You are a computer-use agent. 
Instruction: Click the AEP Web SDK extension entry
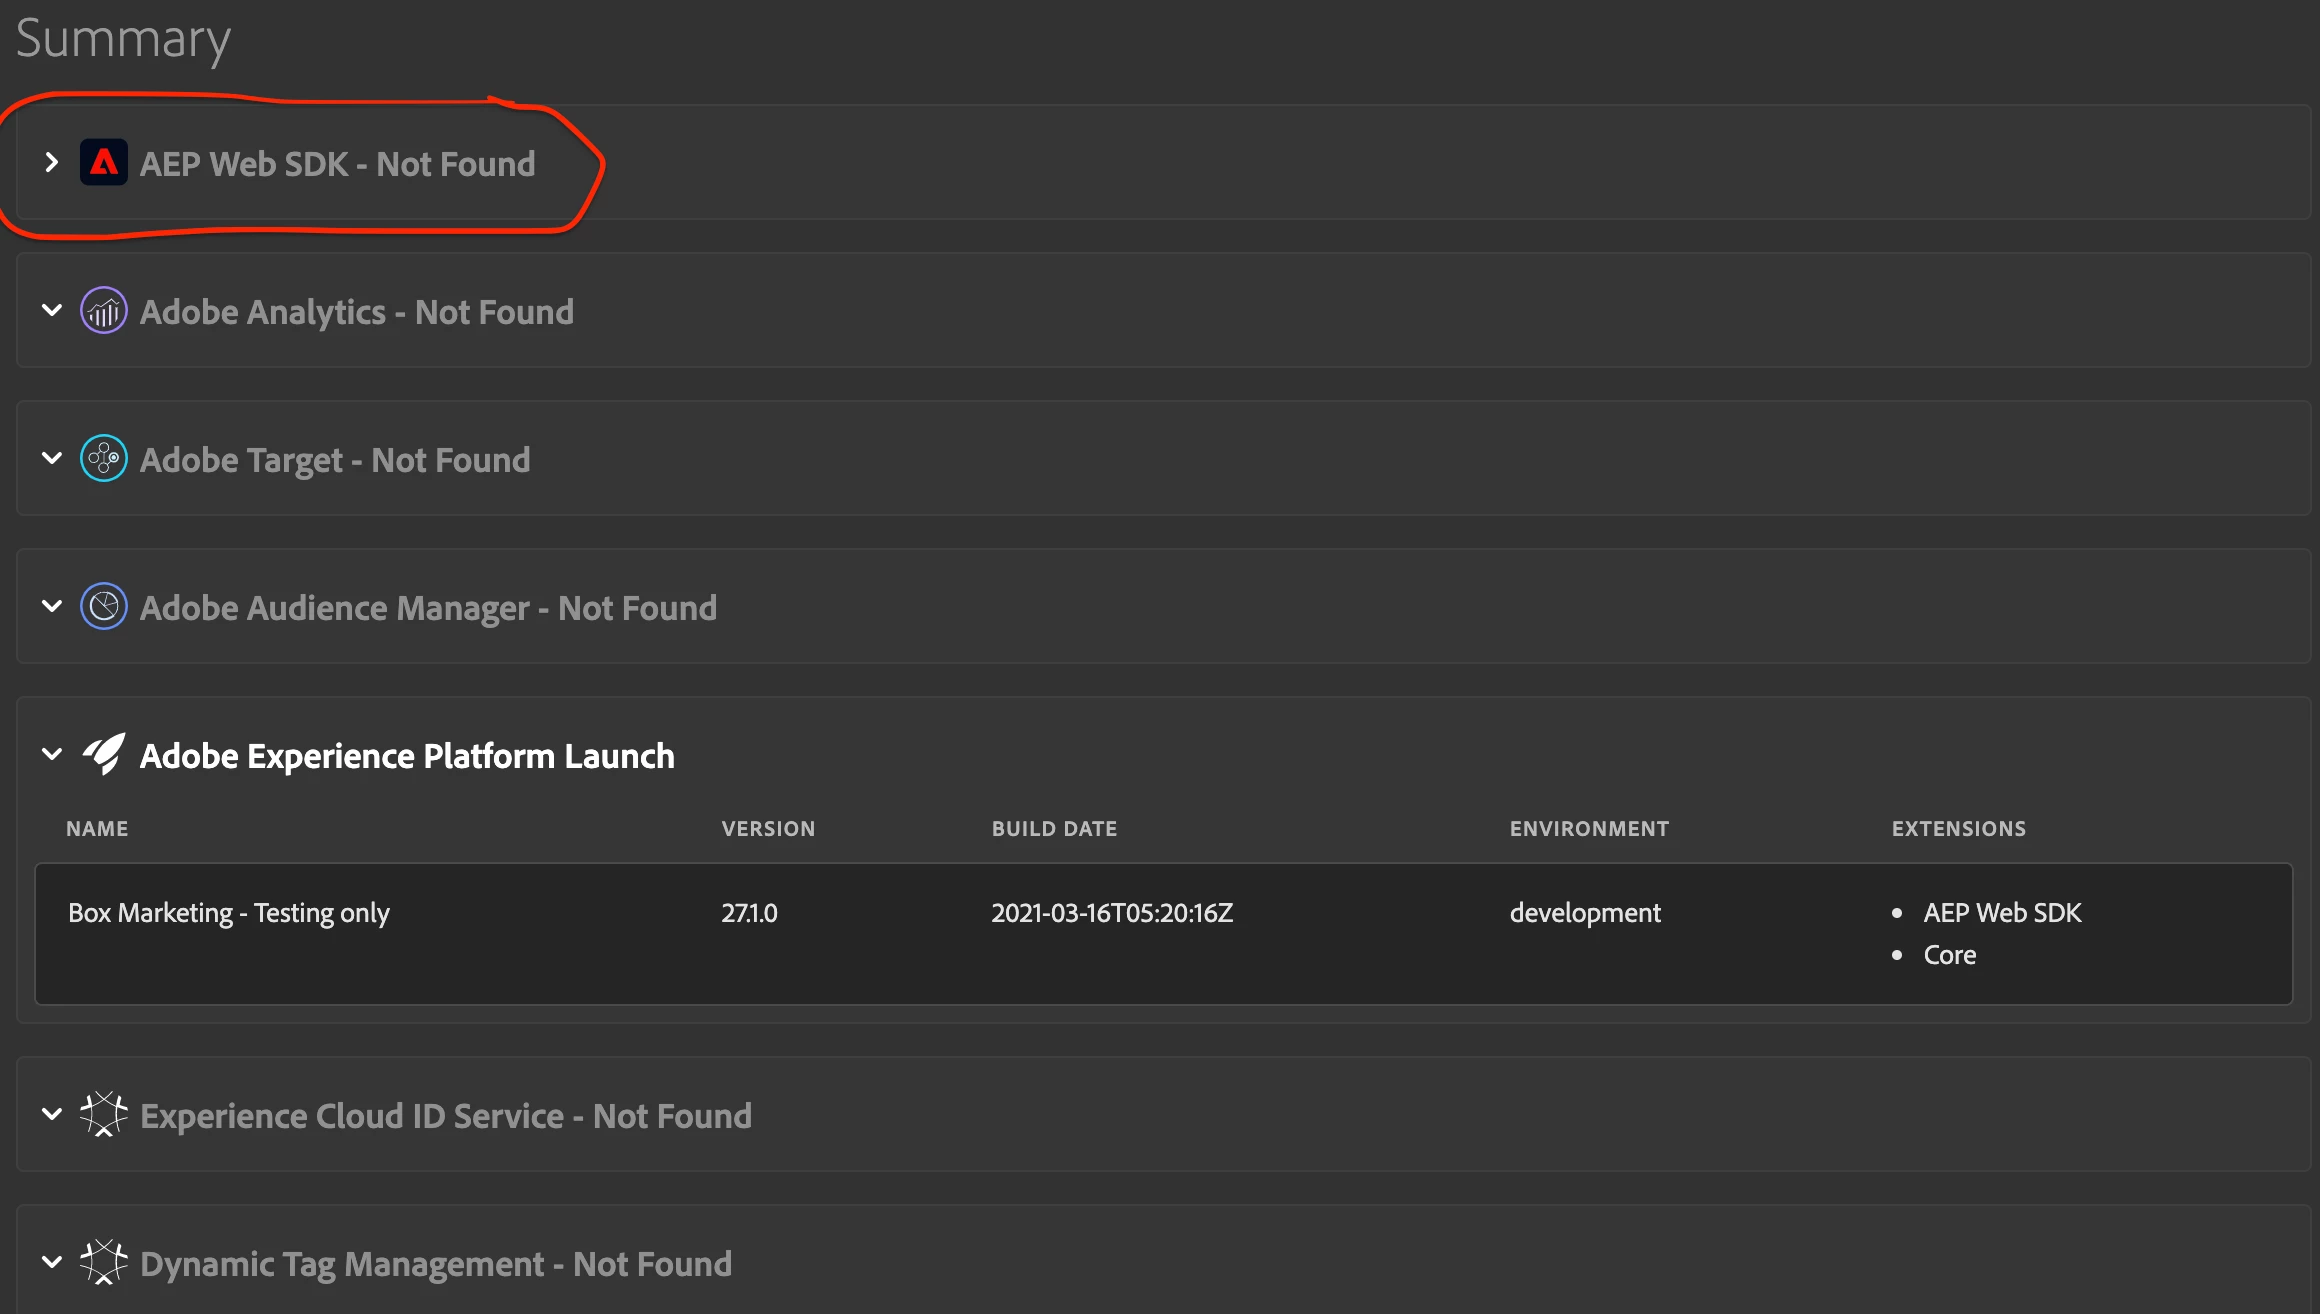click(2002, 913)
